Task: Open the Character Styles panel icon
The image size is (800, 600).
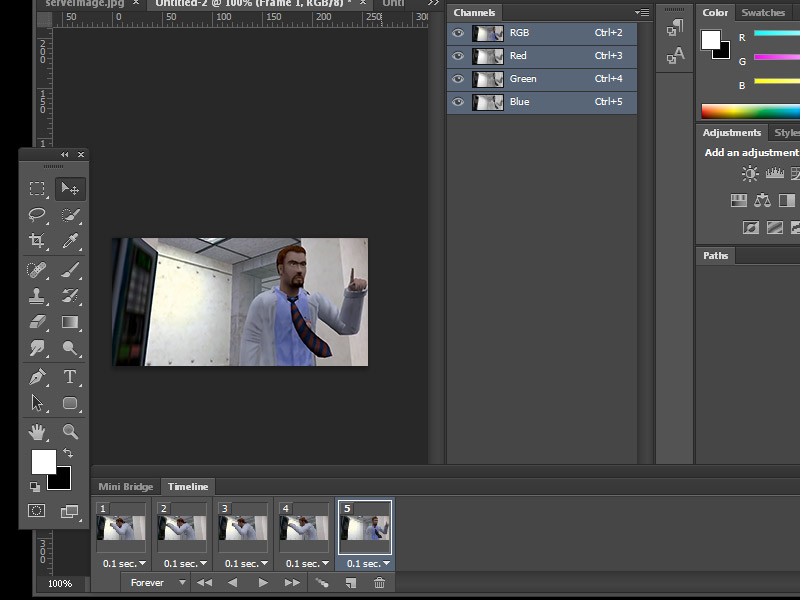Action: coord(674,55)
